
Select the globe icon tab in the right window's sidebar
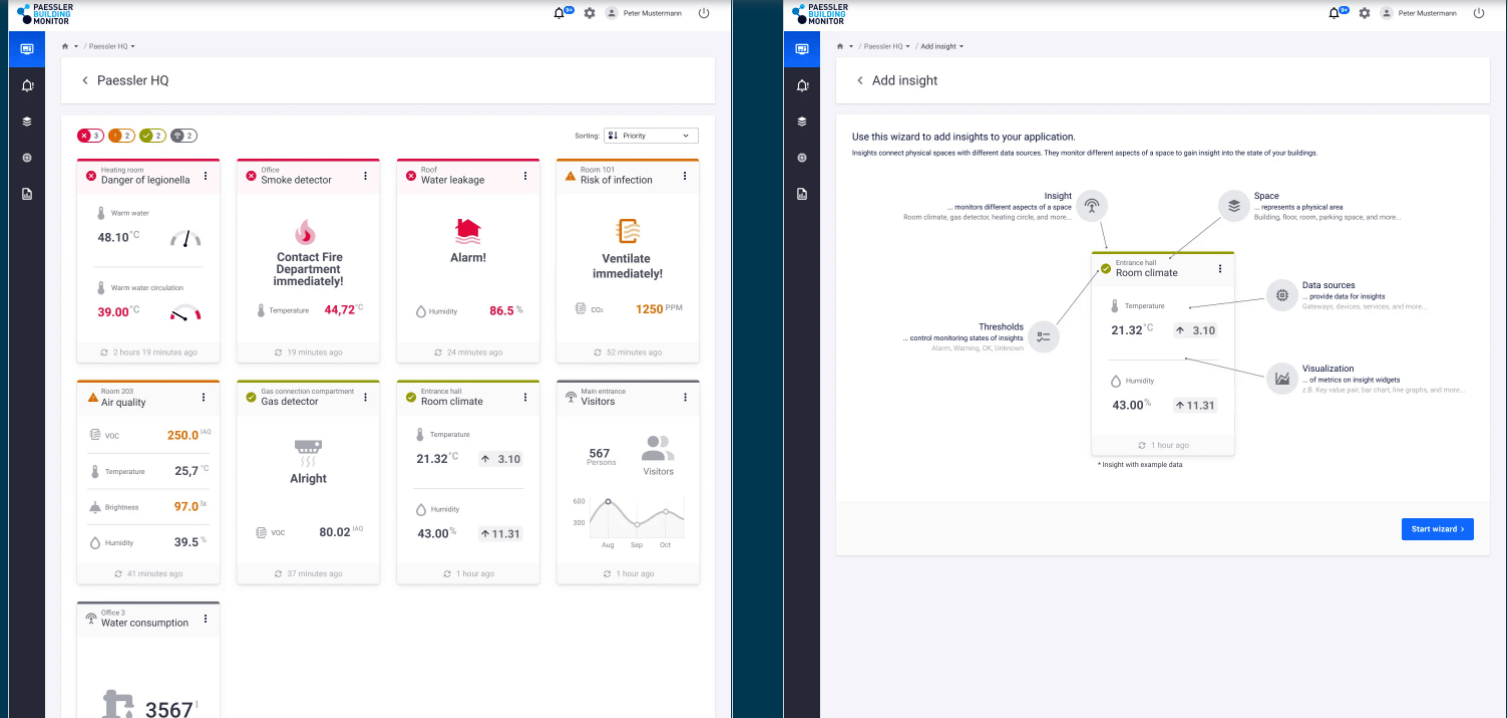pos(802,158)
